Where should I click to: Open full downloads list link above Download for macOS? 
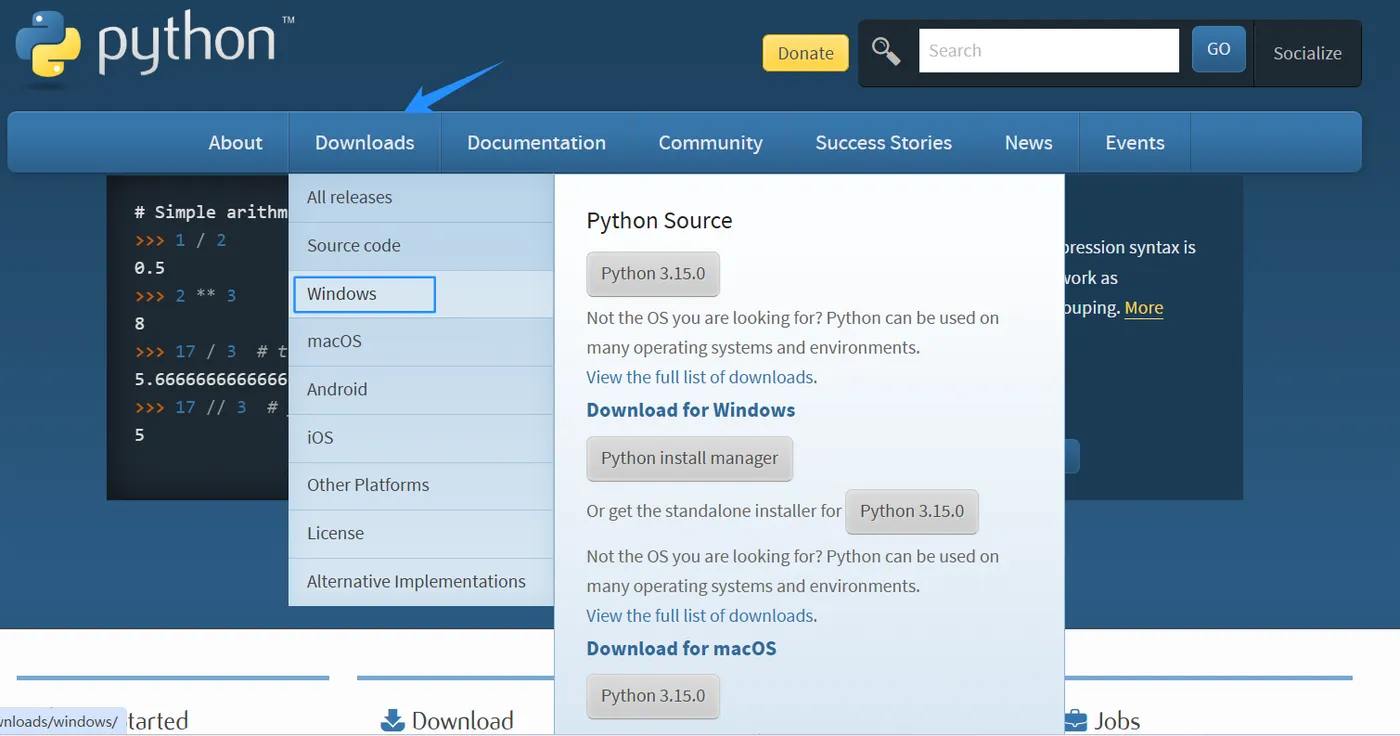[x=700, y=616]
